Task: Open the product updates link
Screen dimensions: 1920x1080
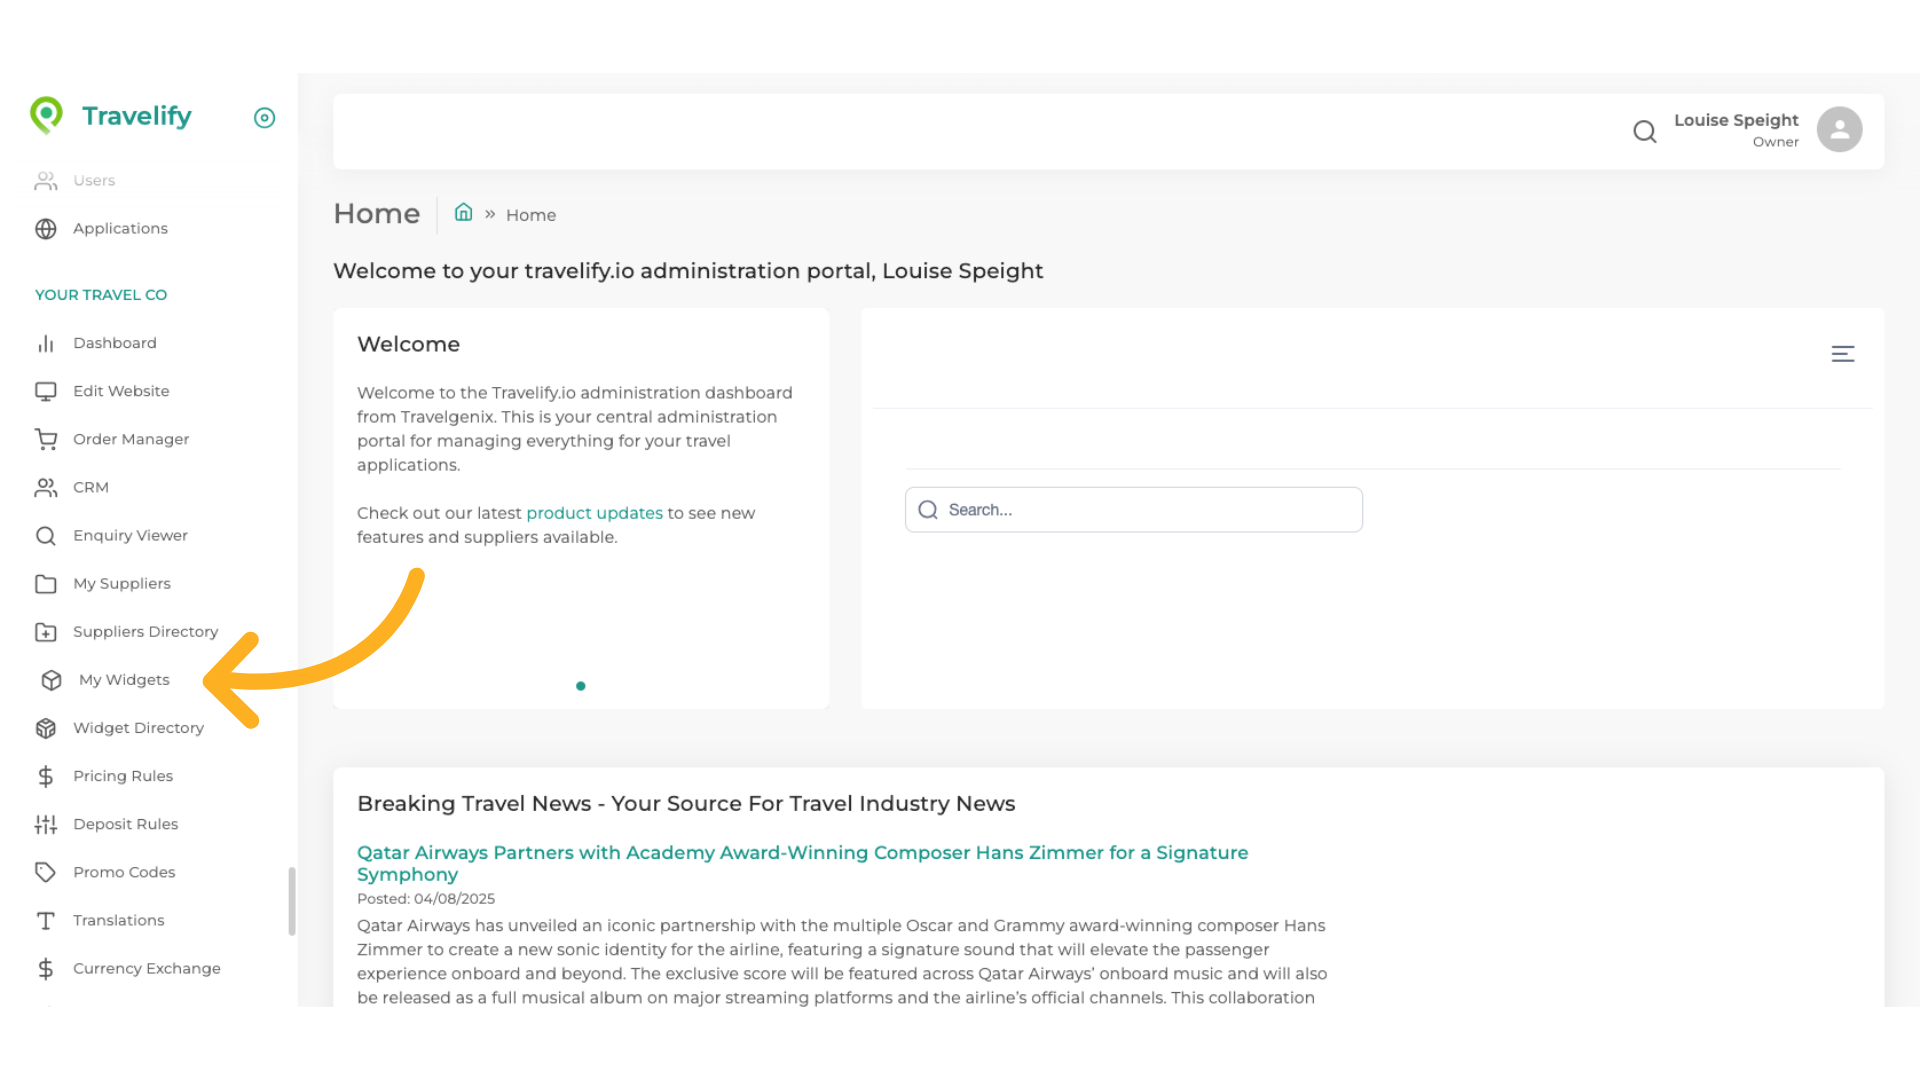Action: pyautogui.click(x=594, y=513)
